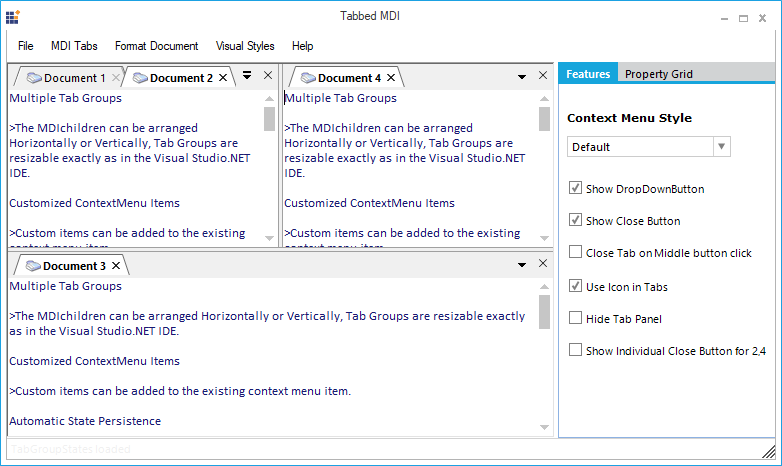Toggle Use Icon in Tabs checkbox

575,286
